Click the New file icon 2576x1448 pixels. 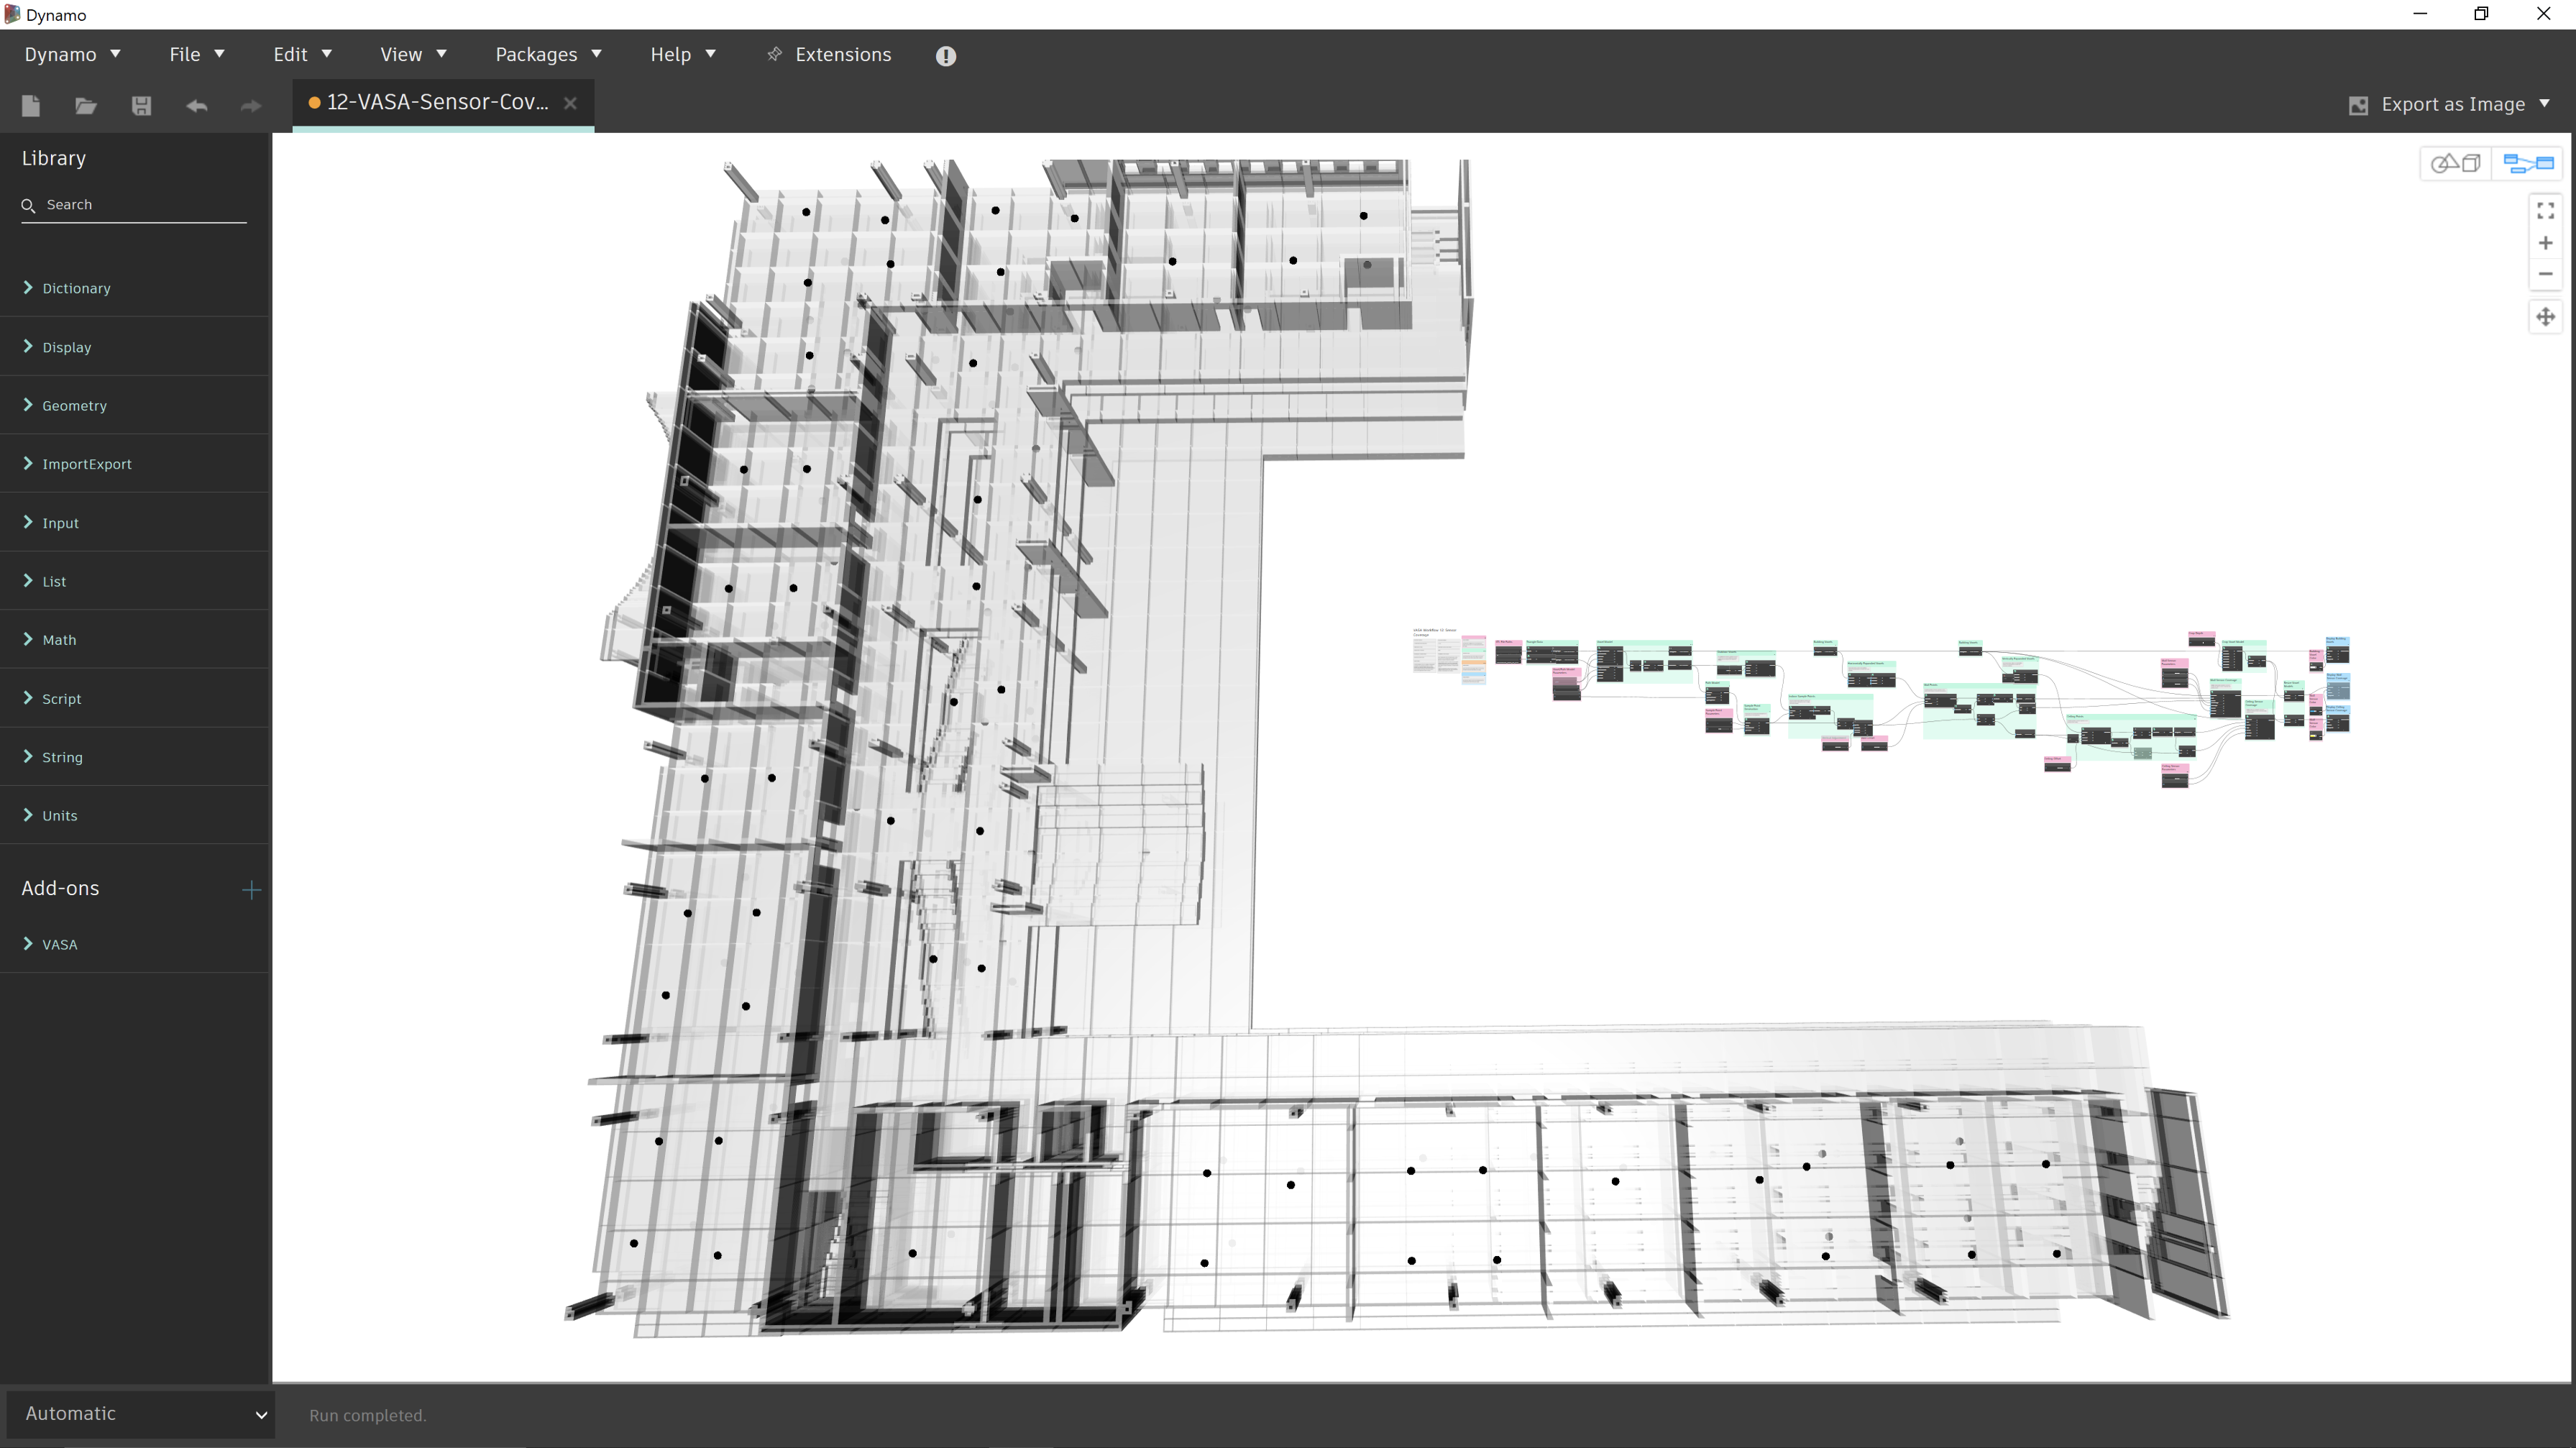point(31,105)
